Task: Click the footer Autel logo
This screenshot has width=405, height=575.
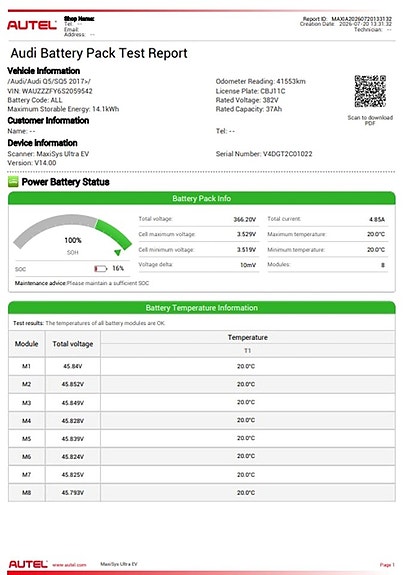Action: (28, 564)
